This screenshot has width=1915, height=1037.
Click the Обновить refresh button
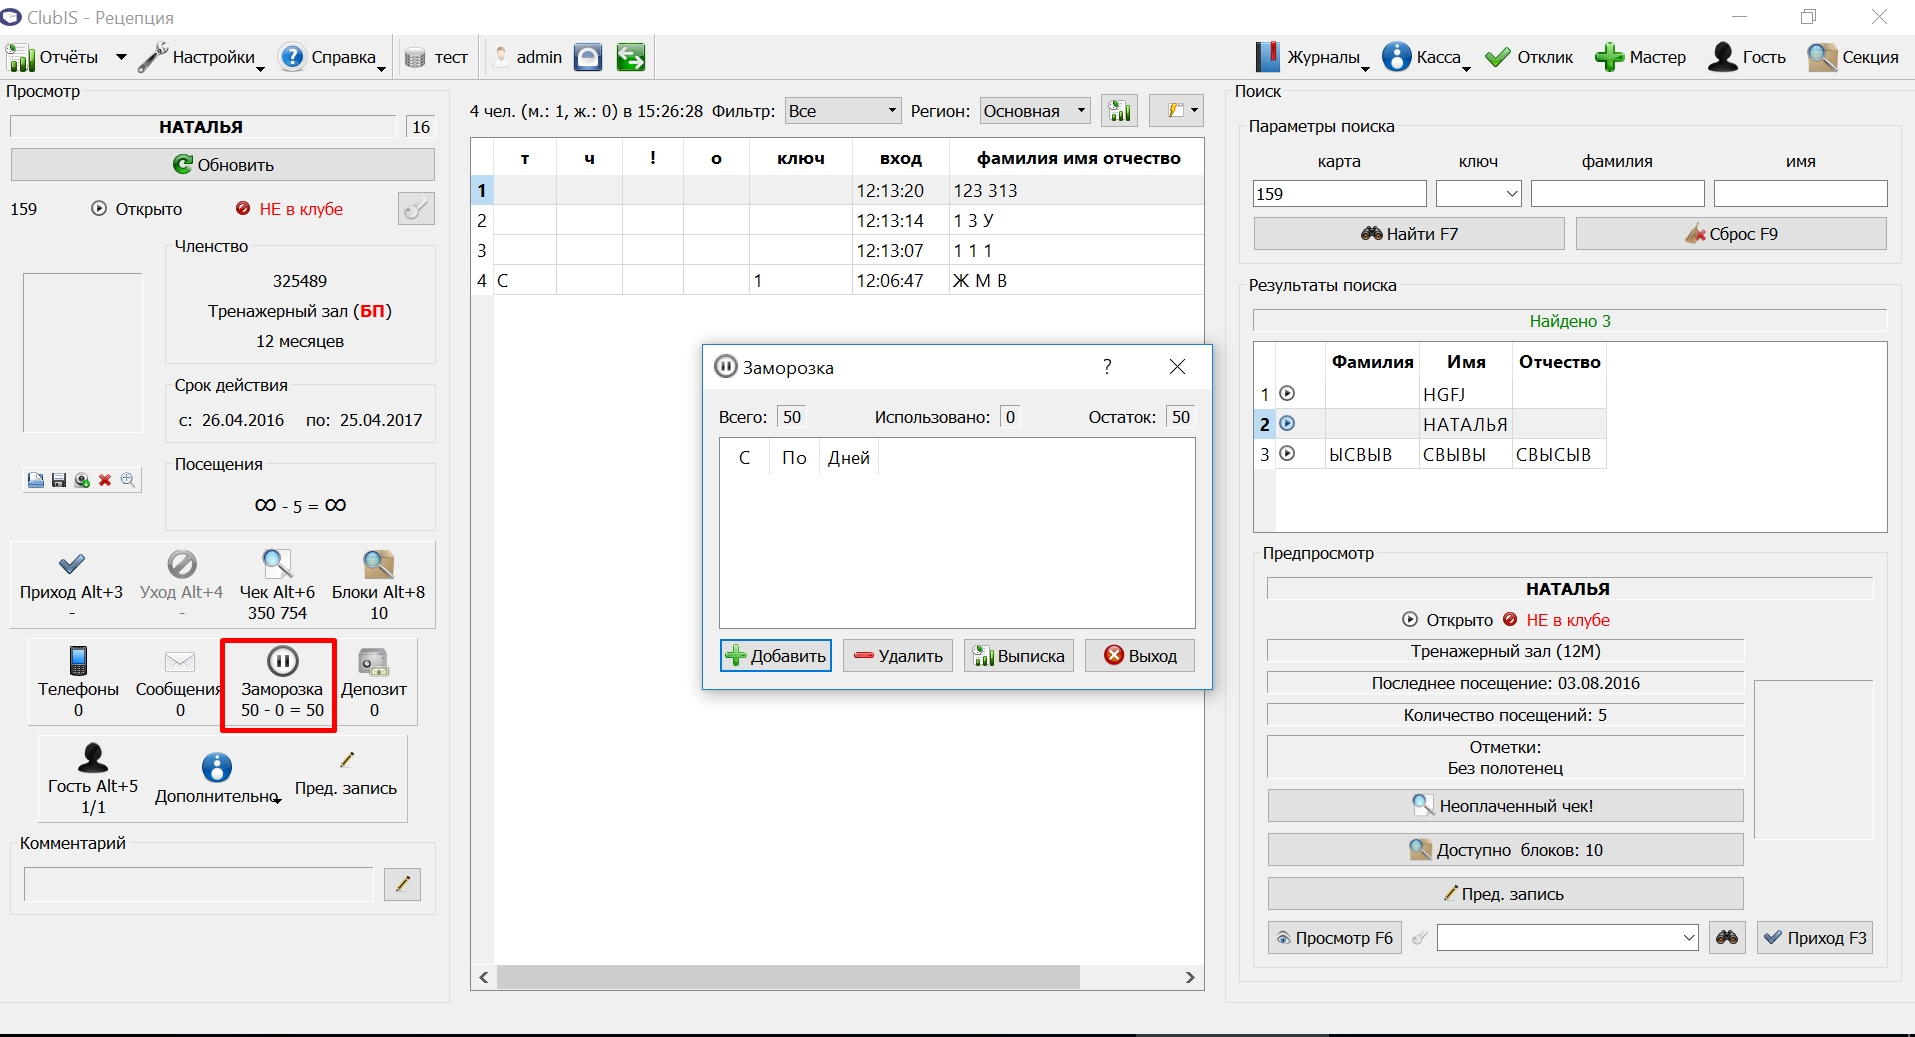coord(223,165)
